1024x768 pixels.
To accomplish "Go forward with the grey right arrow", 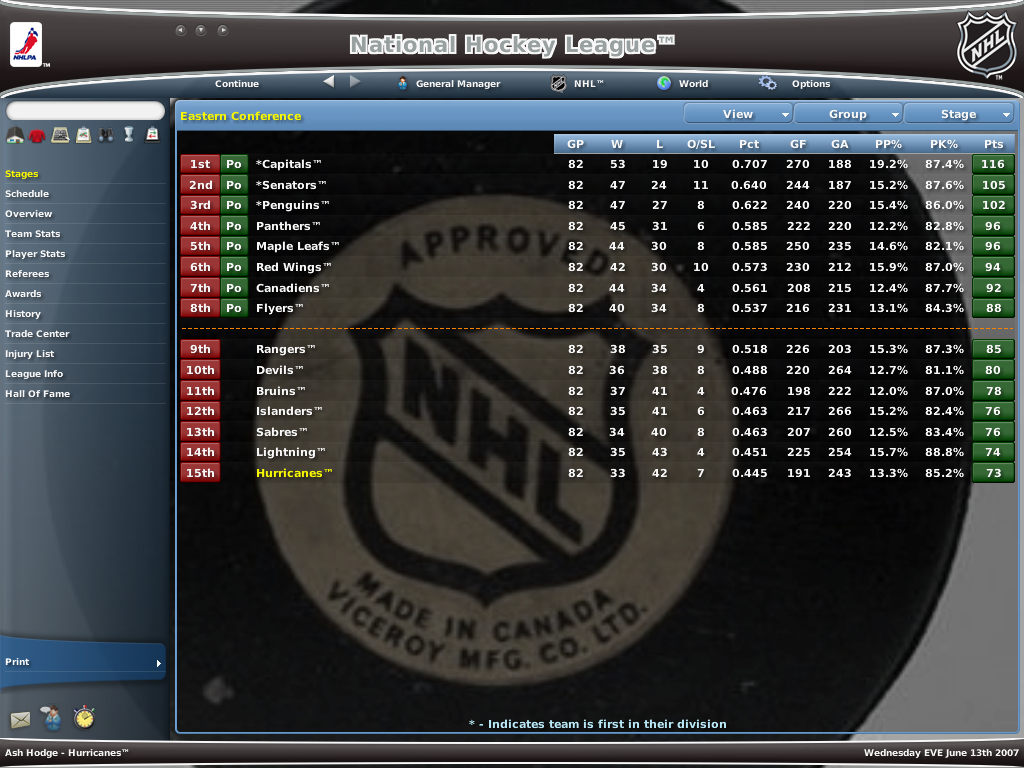I will [x=355, y=82].
